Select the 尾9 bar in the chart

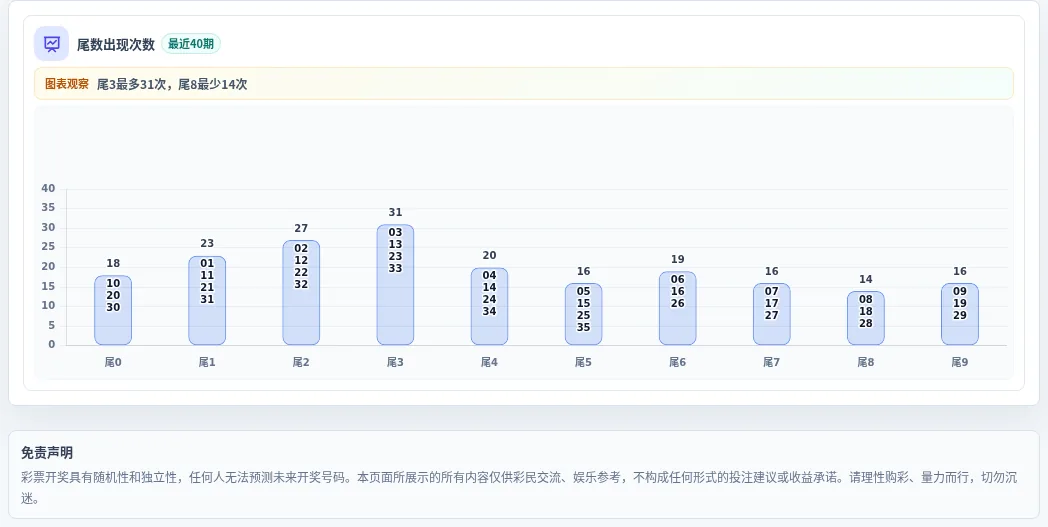960,314
